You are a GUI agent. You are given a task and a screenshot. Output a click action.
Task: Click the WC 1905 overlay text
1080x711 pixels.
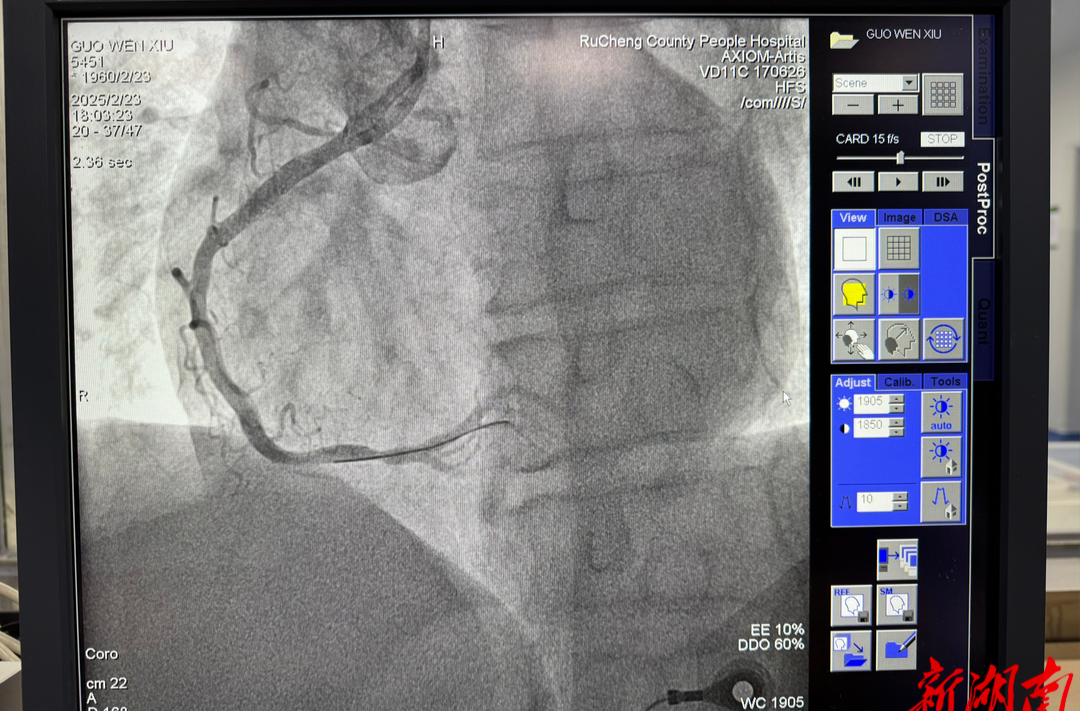772,703
